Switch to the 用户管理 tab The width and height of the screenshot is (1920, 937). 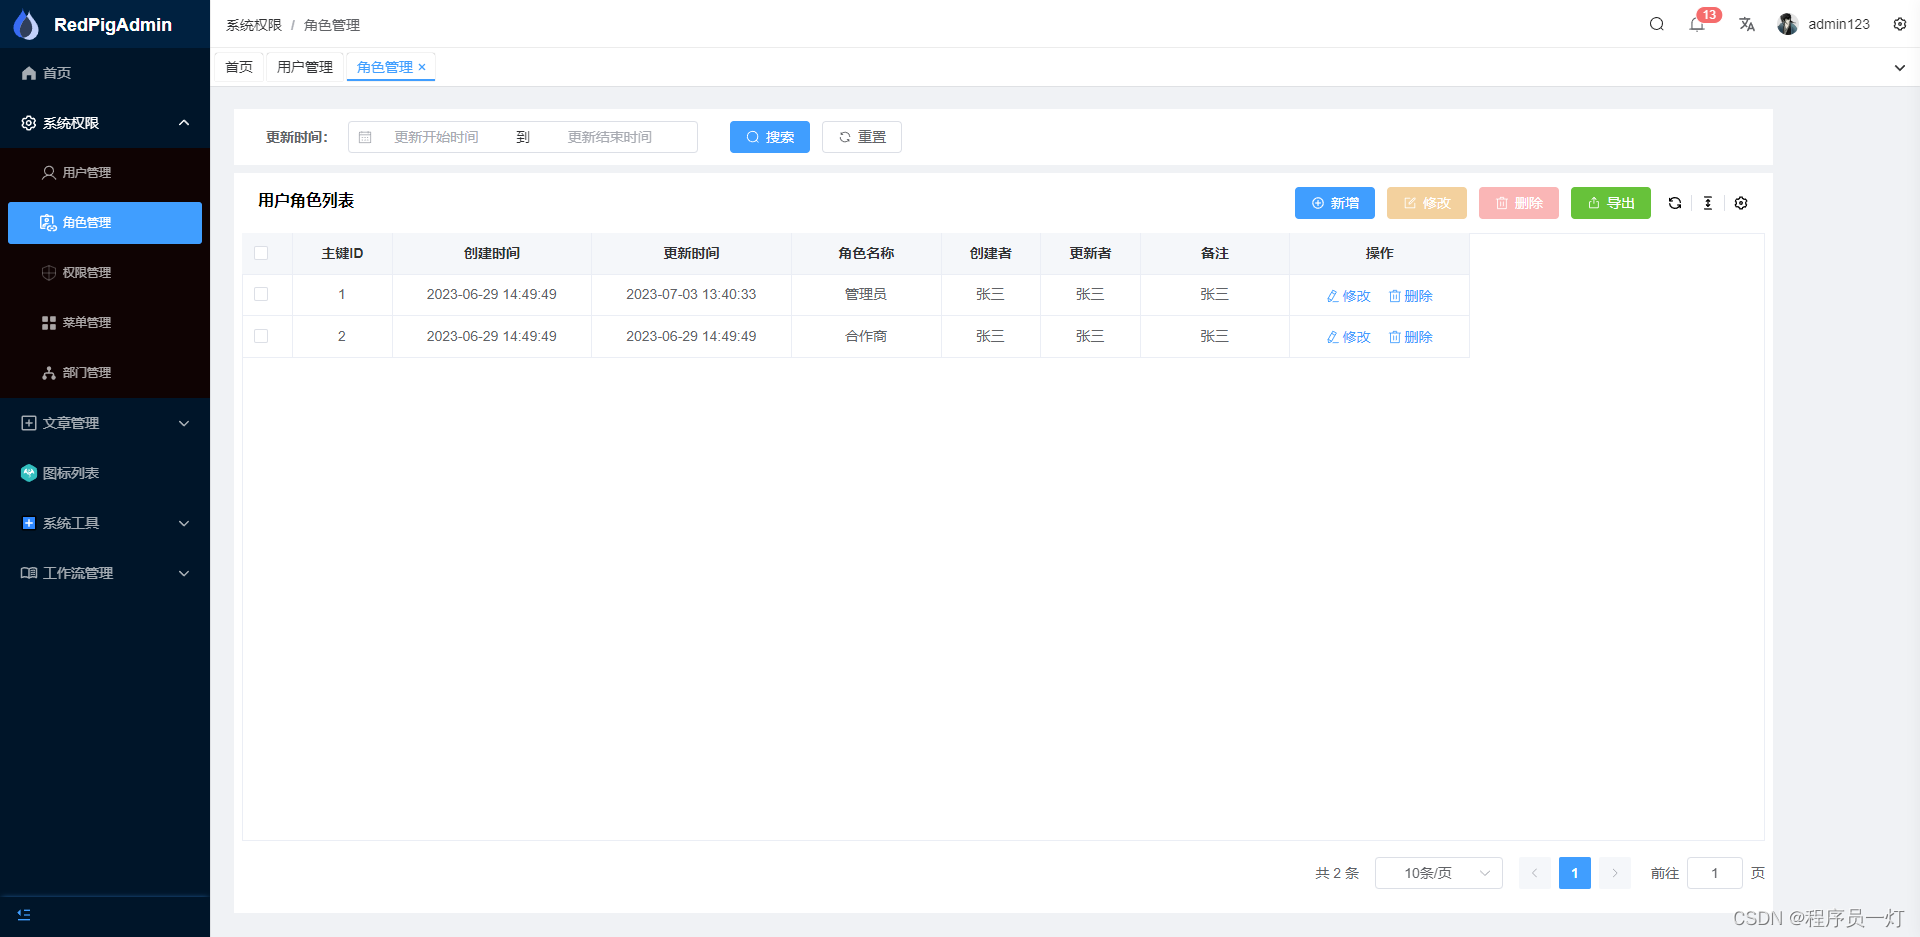tap(305, 67)
